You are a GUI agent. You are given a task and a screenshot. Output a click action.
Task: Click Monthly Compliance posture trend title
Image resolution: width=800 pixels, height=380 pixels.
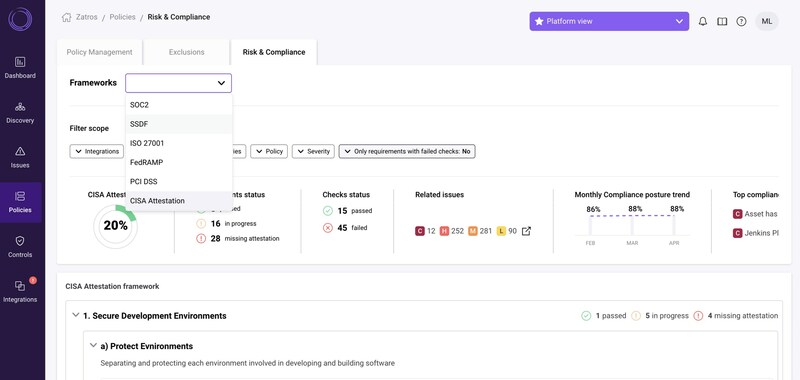tap(632, 194)
